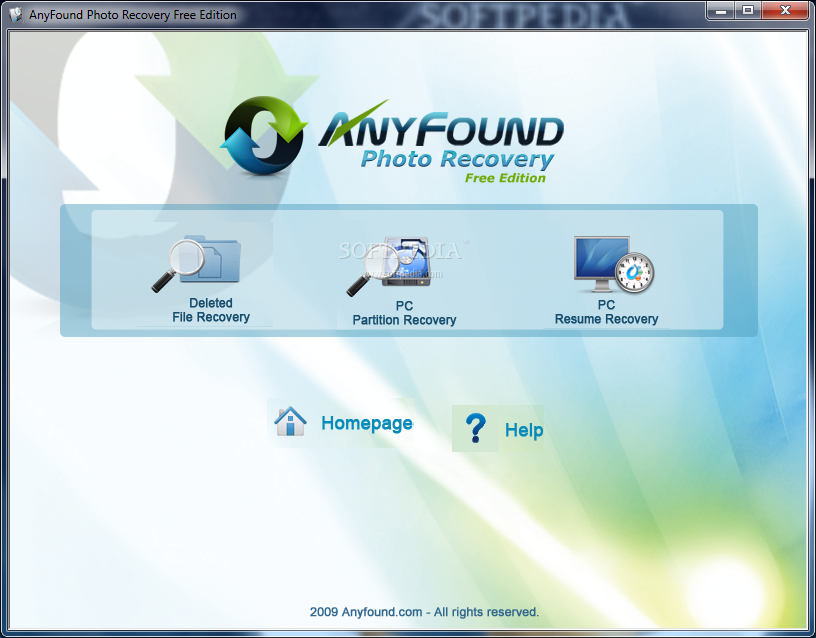Open the Deleted File Recovery folder icon
Viewport: 816px width, 638px height.
pyautogui.click(x=196, y=264)
